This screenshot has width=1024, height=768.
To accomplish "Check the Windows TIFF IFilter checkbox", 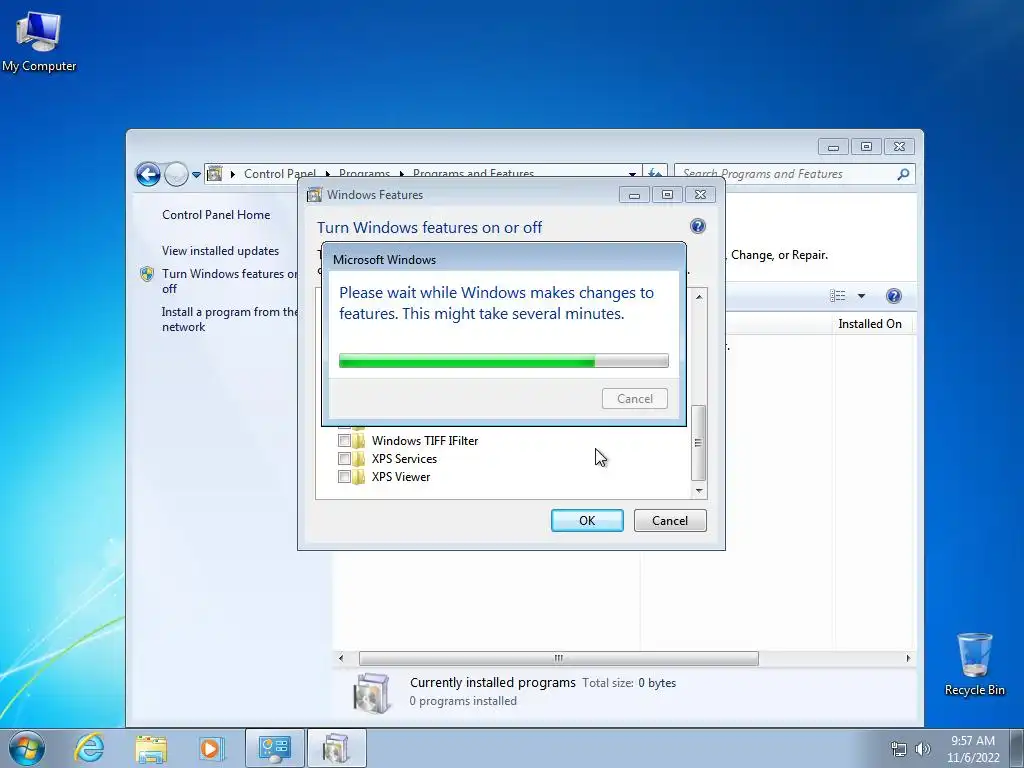I will pyautogui.click(x=344, y=440).
